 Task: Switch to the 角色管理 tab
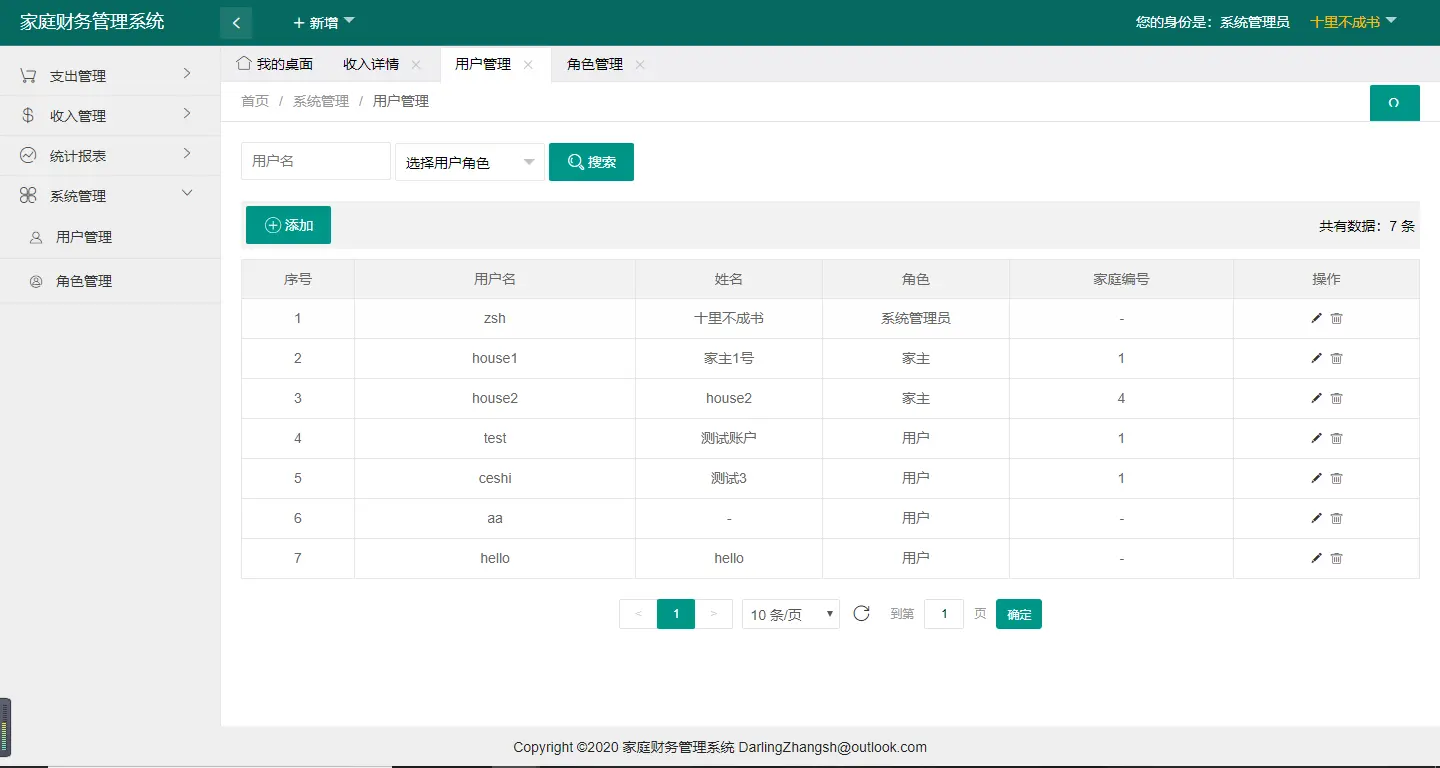tap(594, 62)
